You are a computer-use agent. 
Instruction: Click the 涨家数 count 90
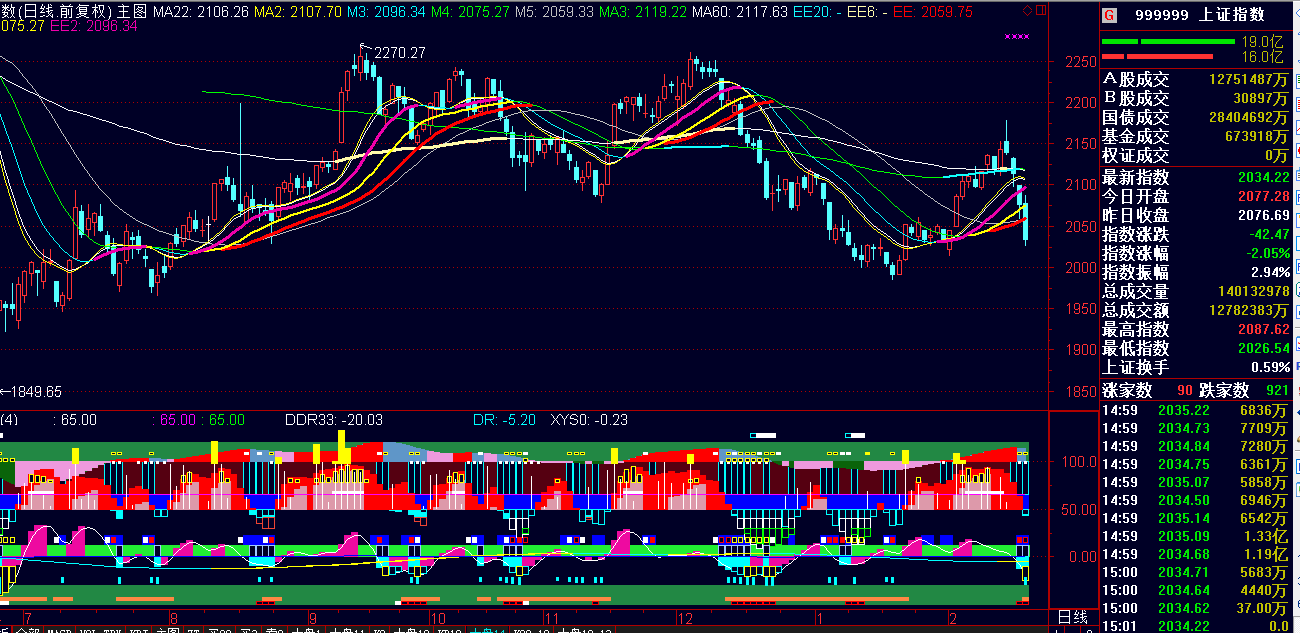click(x=1184, y=390)
